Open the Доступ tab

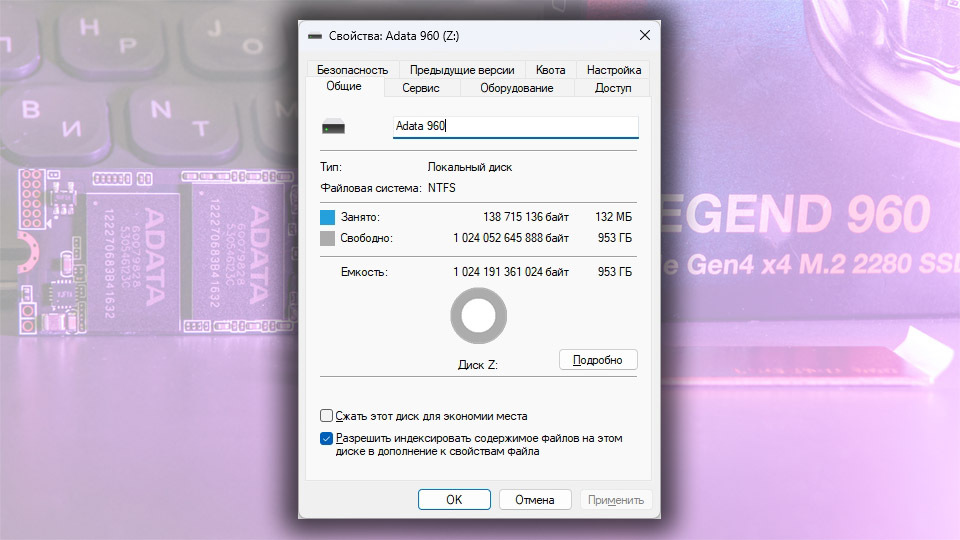(613, 88)
